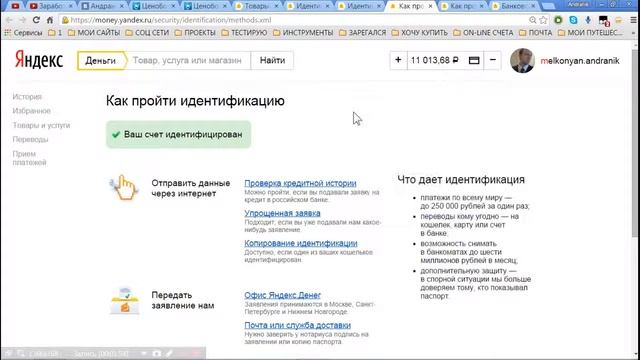Open the browser home page icon
Viewport: 640px width, 360px height.
tap(50, 20)
